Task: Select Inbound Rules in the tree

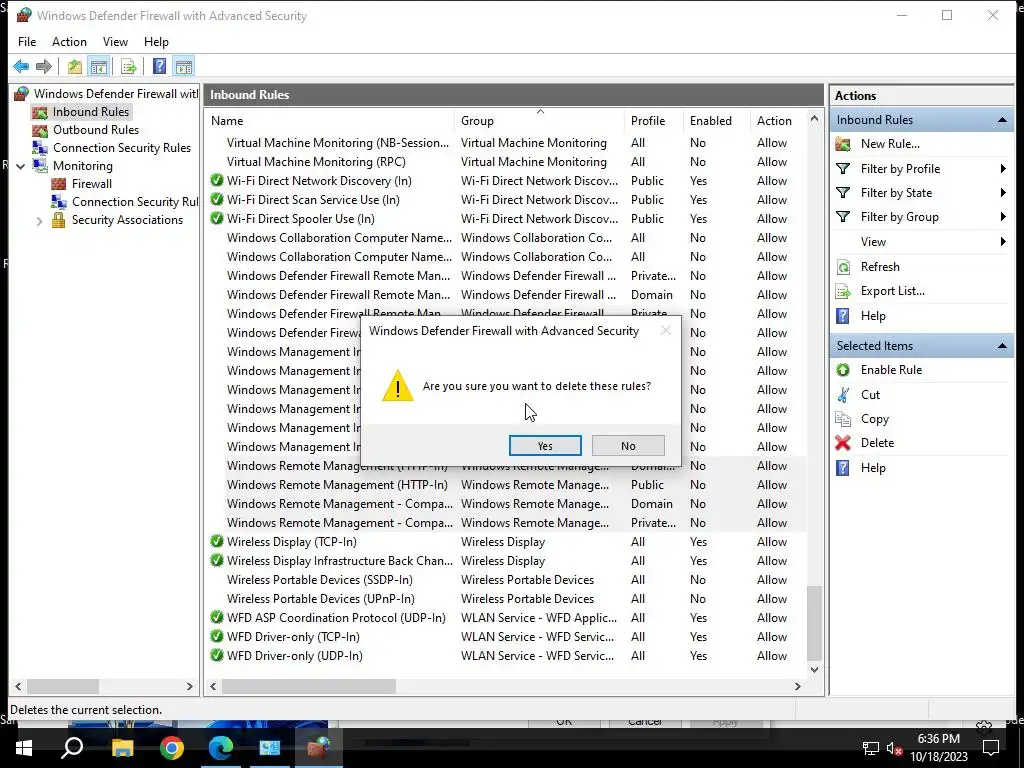Action: [x=90, y=112]
